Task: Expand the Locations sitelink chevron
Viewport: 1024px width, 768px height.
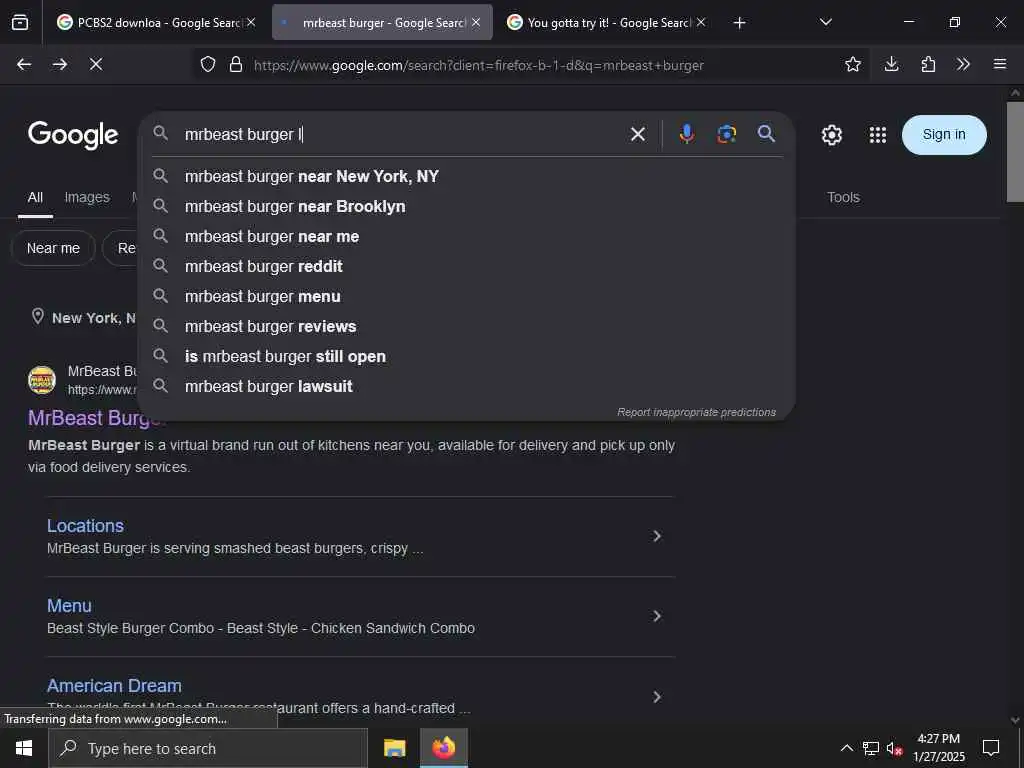Action: coord(657,536)
